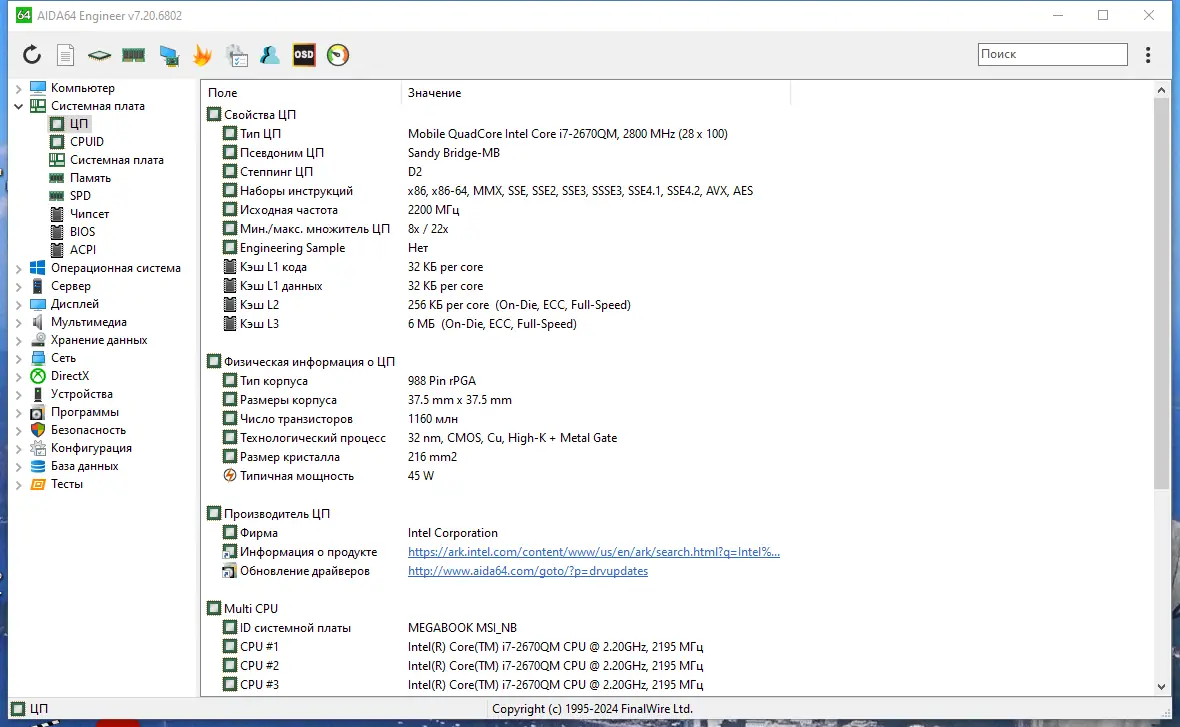1180x727 pixels.
Task: Expand the Дисплей tree node
Action: (x=19, y=304)
